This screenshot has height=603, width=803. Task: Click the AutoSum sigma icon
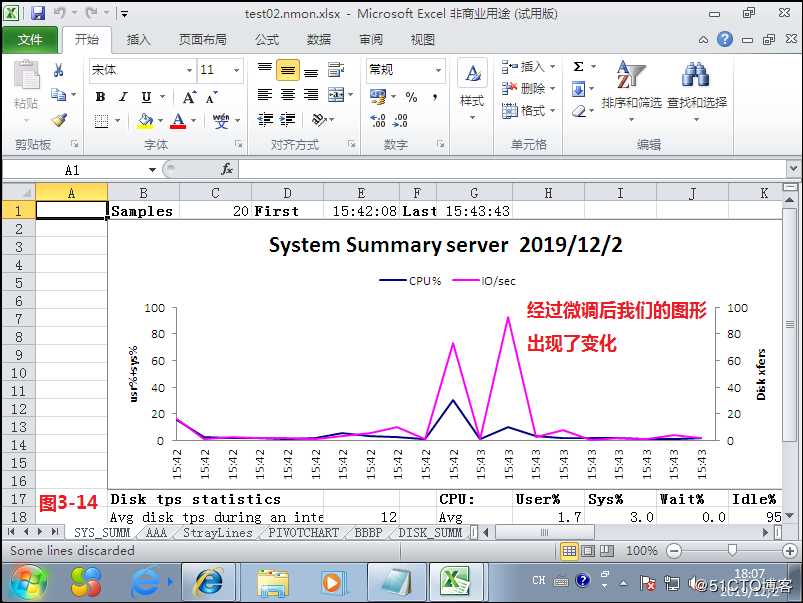[579, 67]
